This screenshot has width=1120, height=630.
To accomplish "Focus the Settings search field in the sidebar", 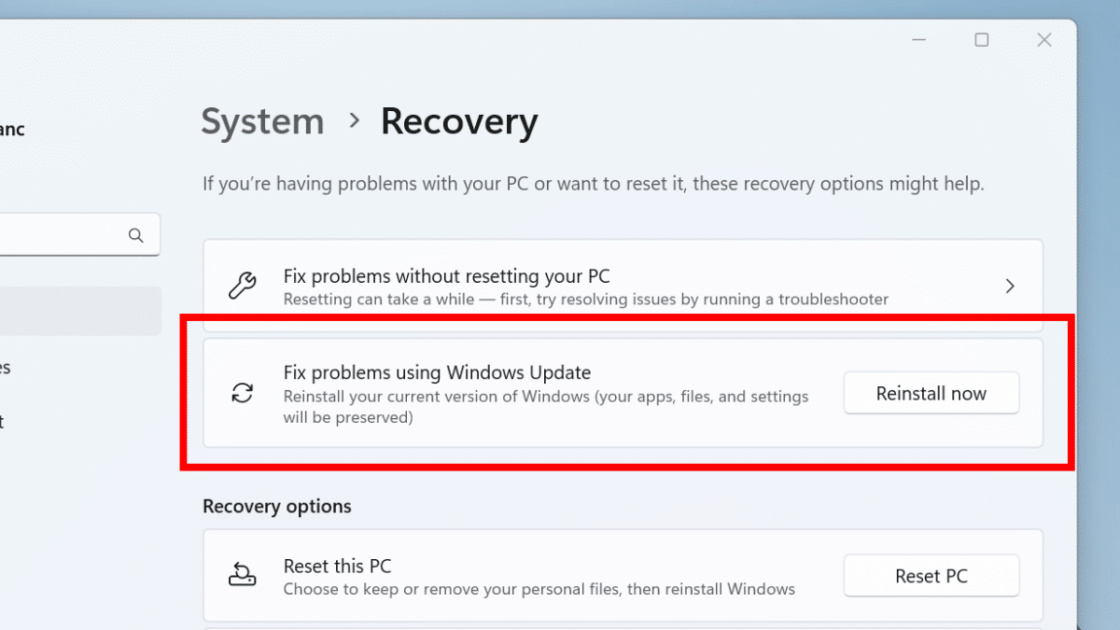I will (60, 236).
